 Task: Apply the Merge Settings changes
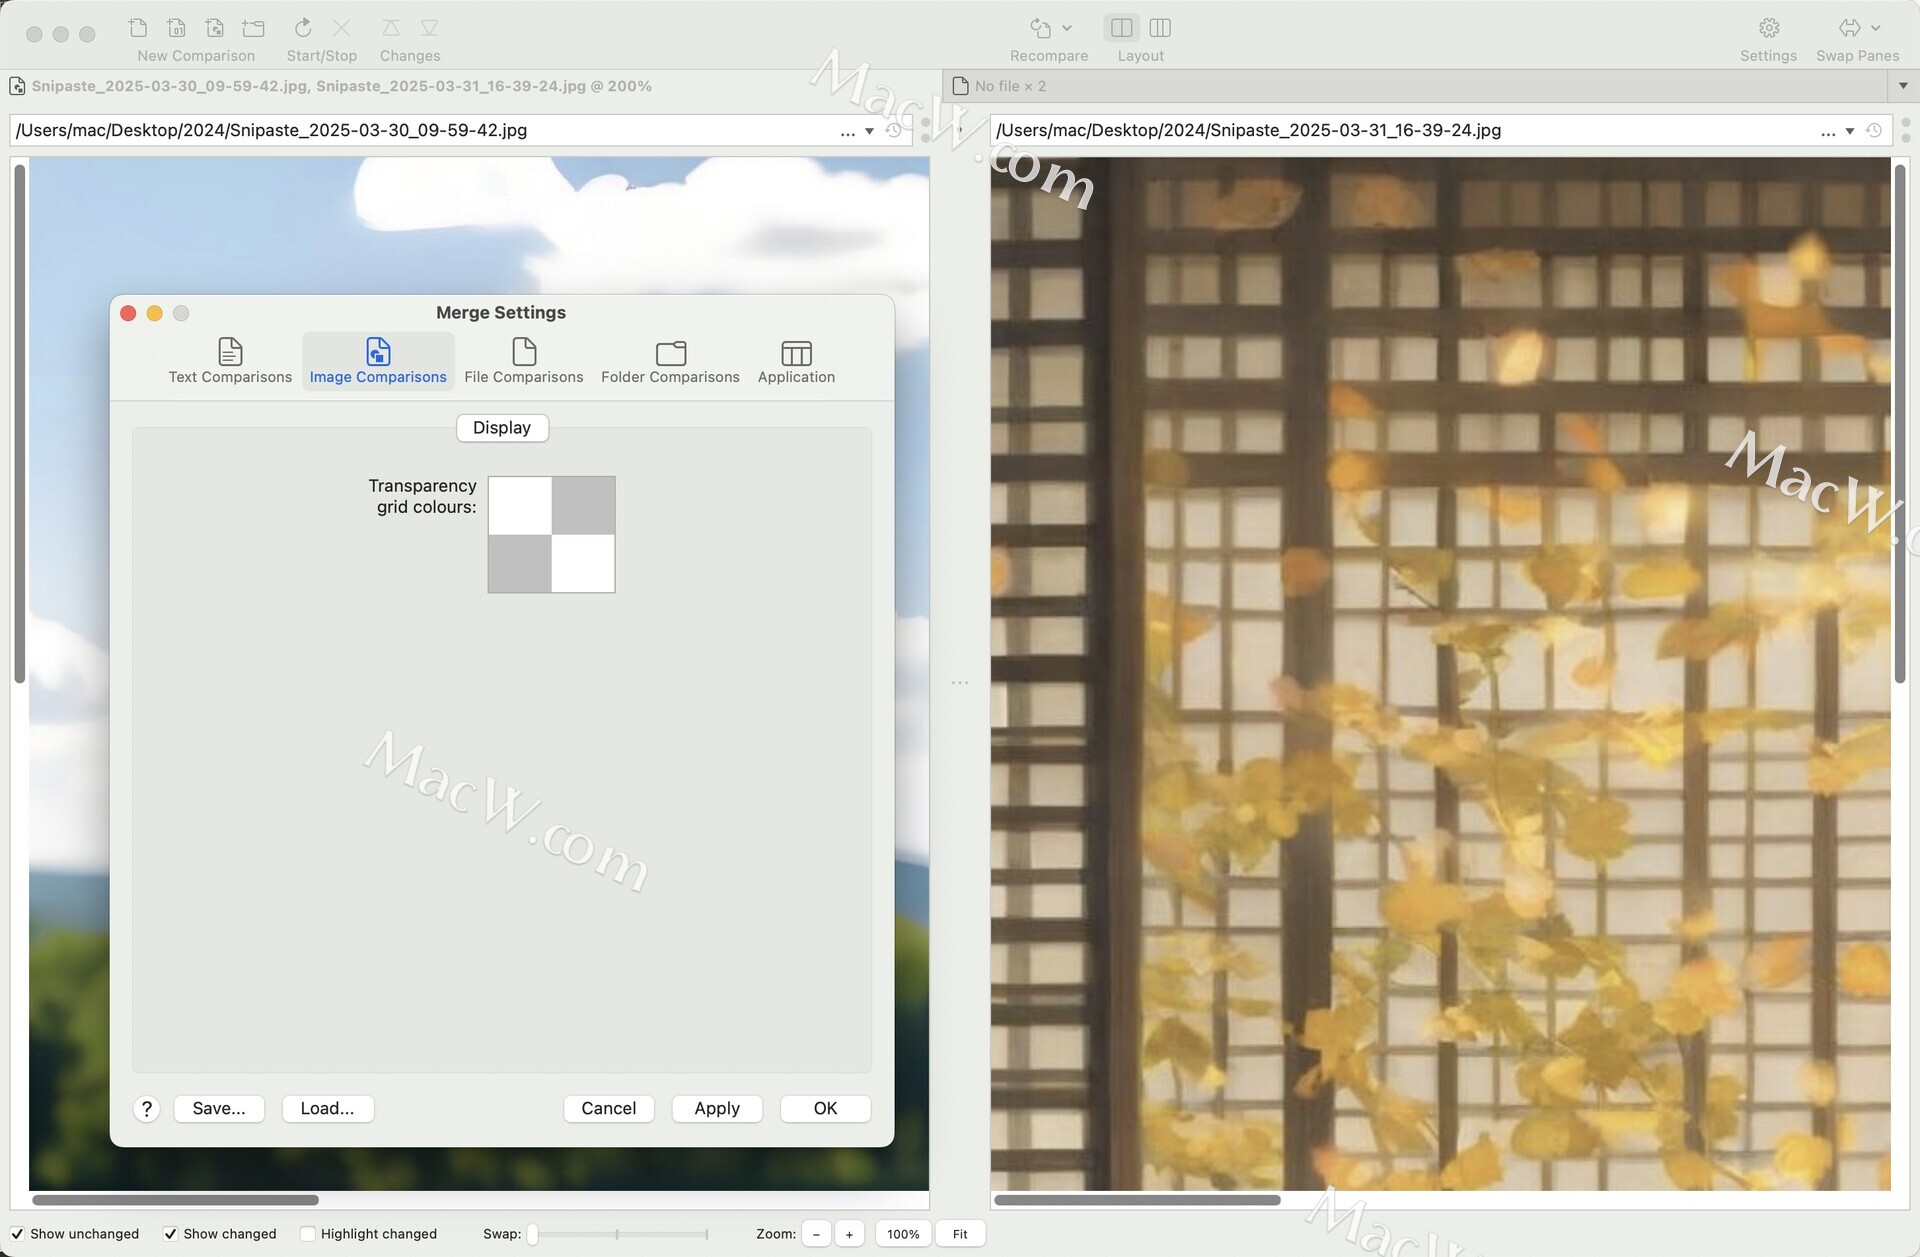(717, 1109)
